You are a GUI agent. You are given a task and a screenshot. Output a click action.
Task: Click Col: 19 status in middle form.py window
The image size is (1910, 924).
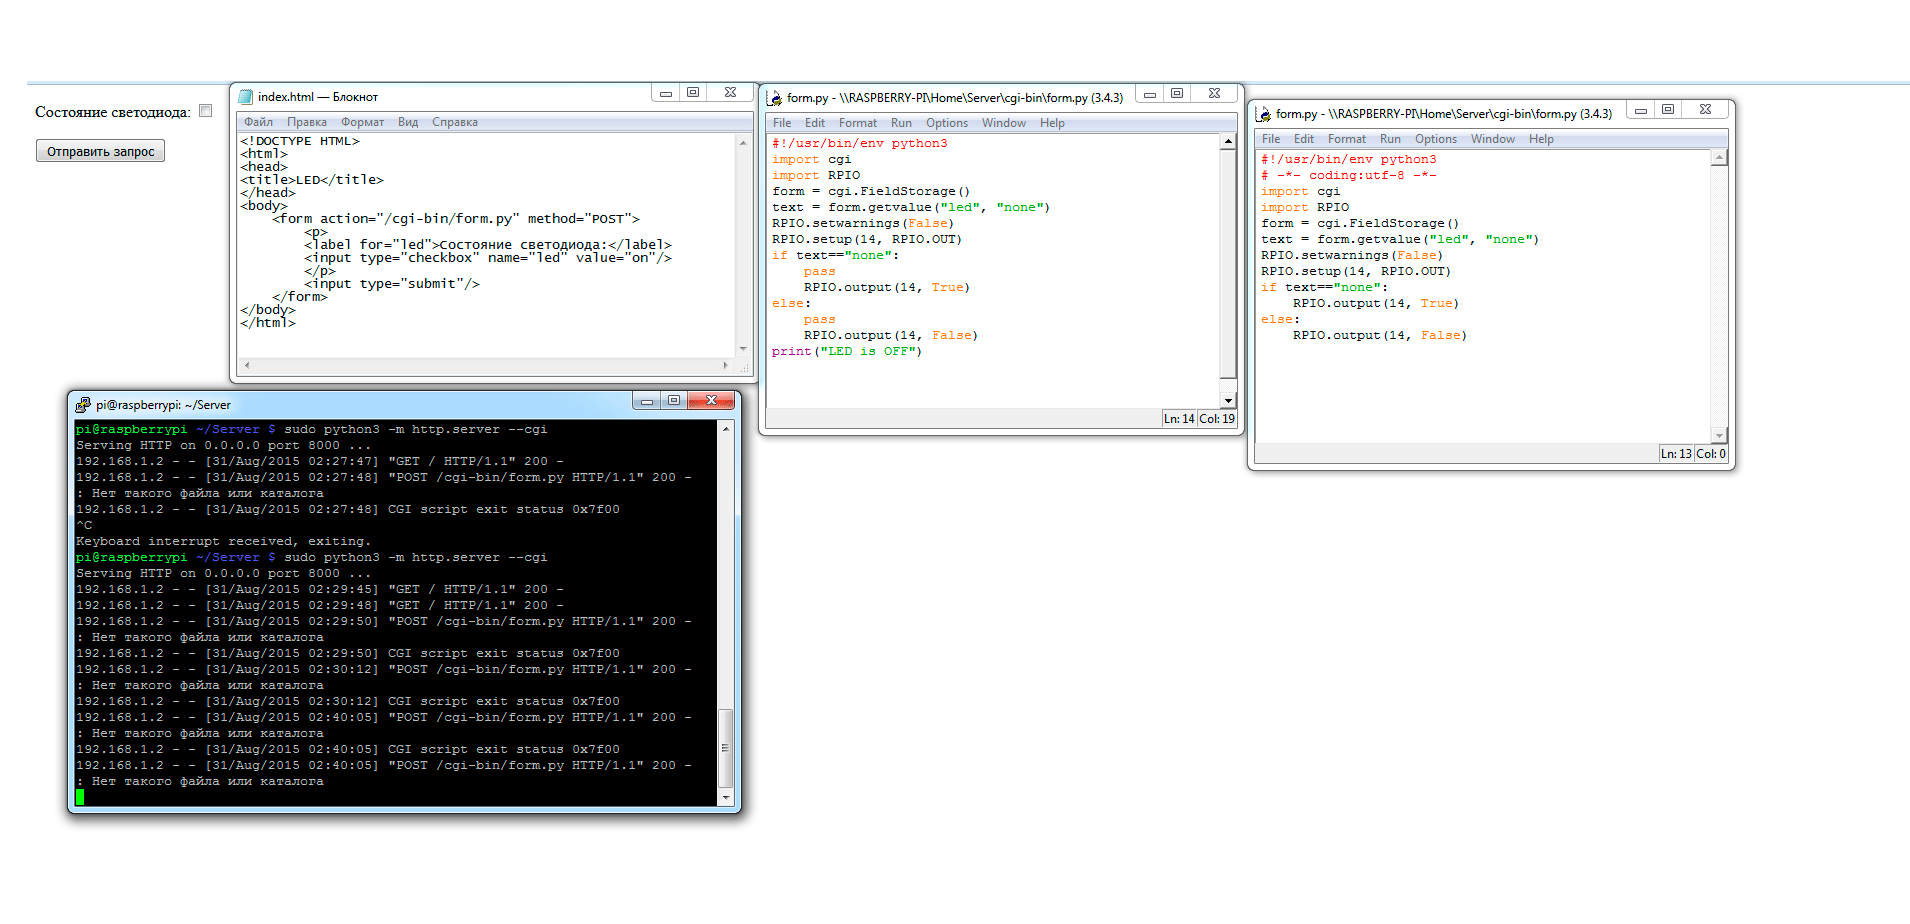coord(1217,419)
